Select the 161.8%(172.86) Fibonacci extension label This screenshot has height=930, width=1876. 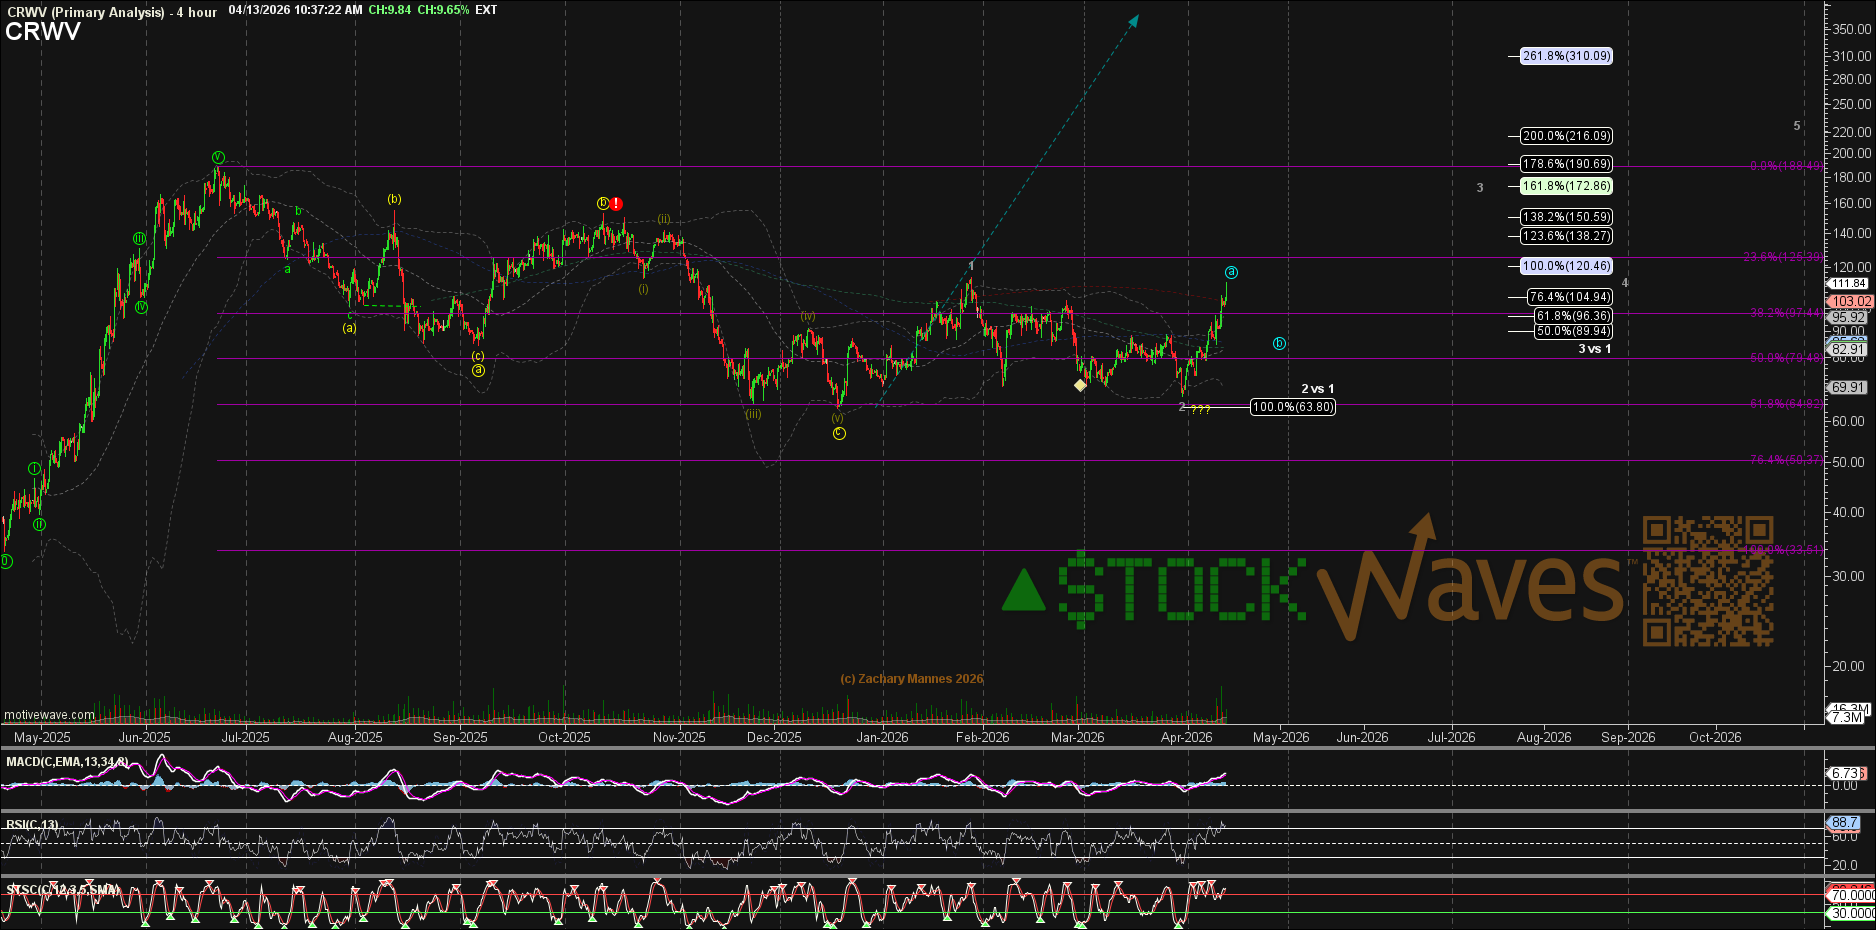point(1566,186)
